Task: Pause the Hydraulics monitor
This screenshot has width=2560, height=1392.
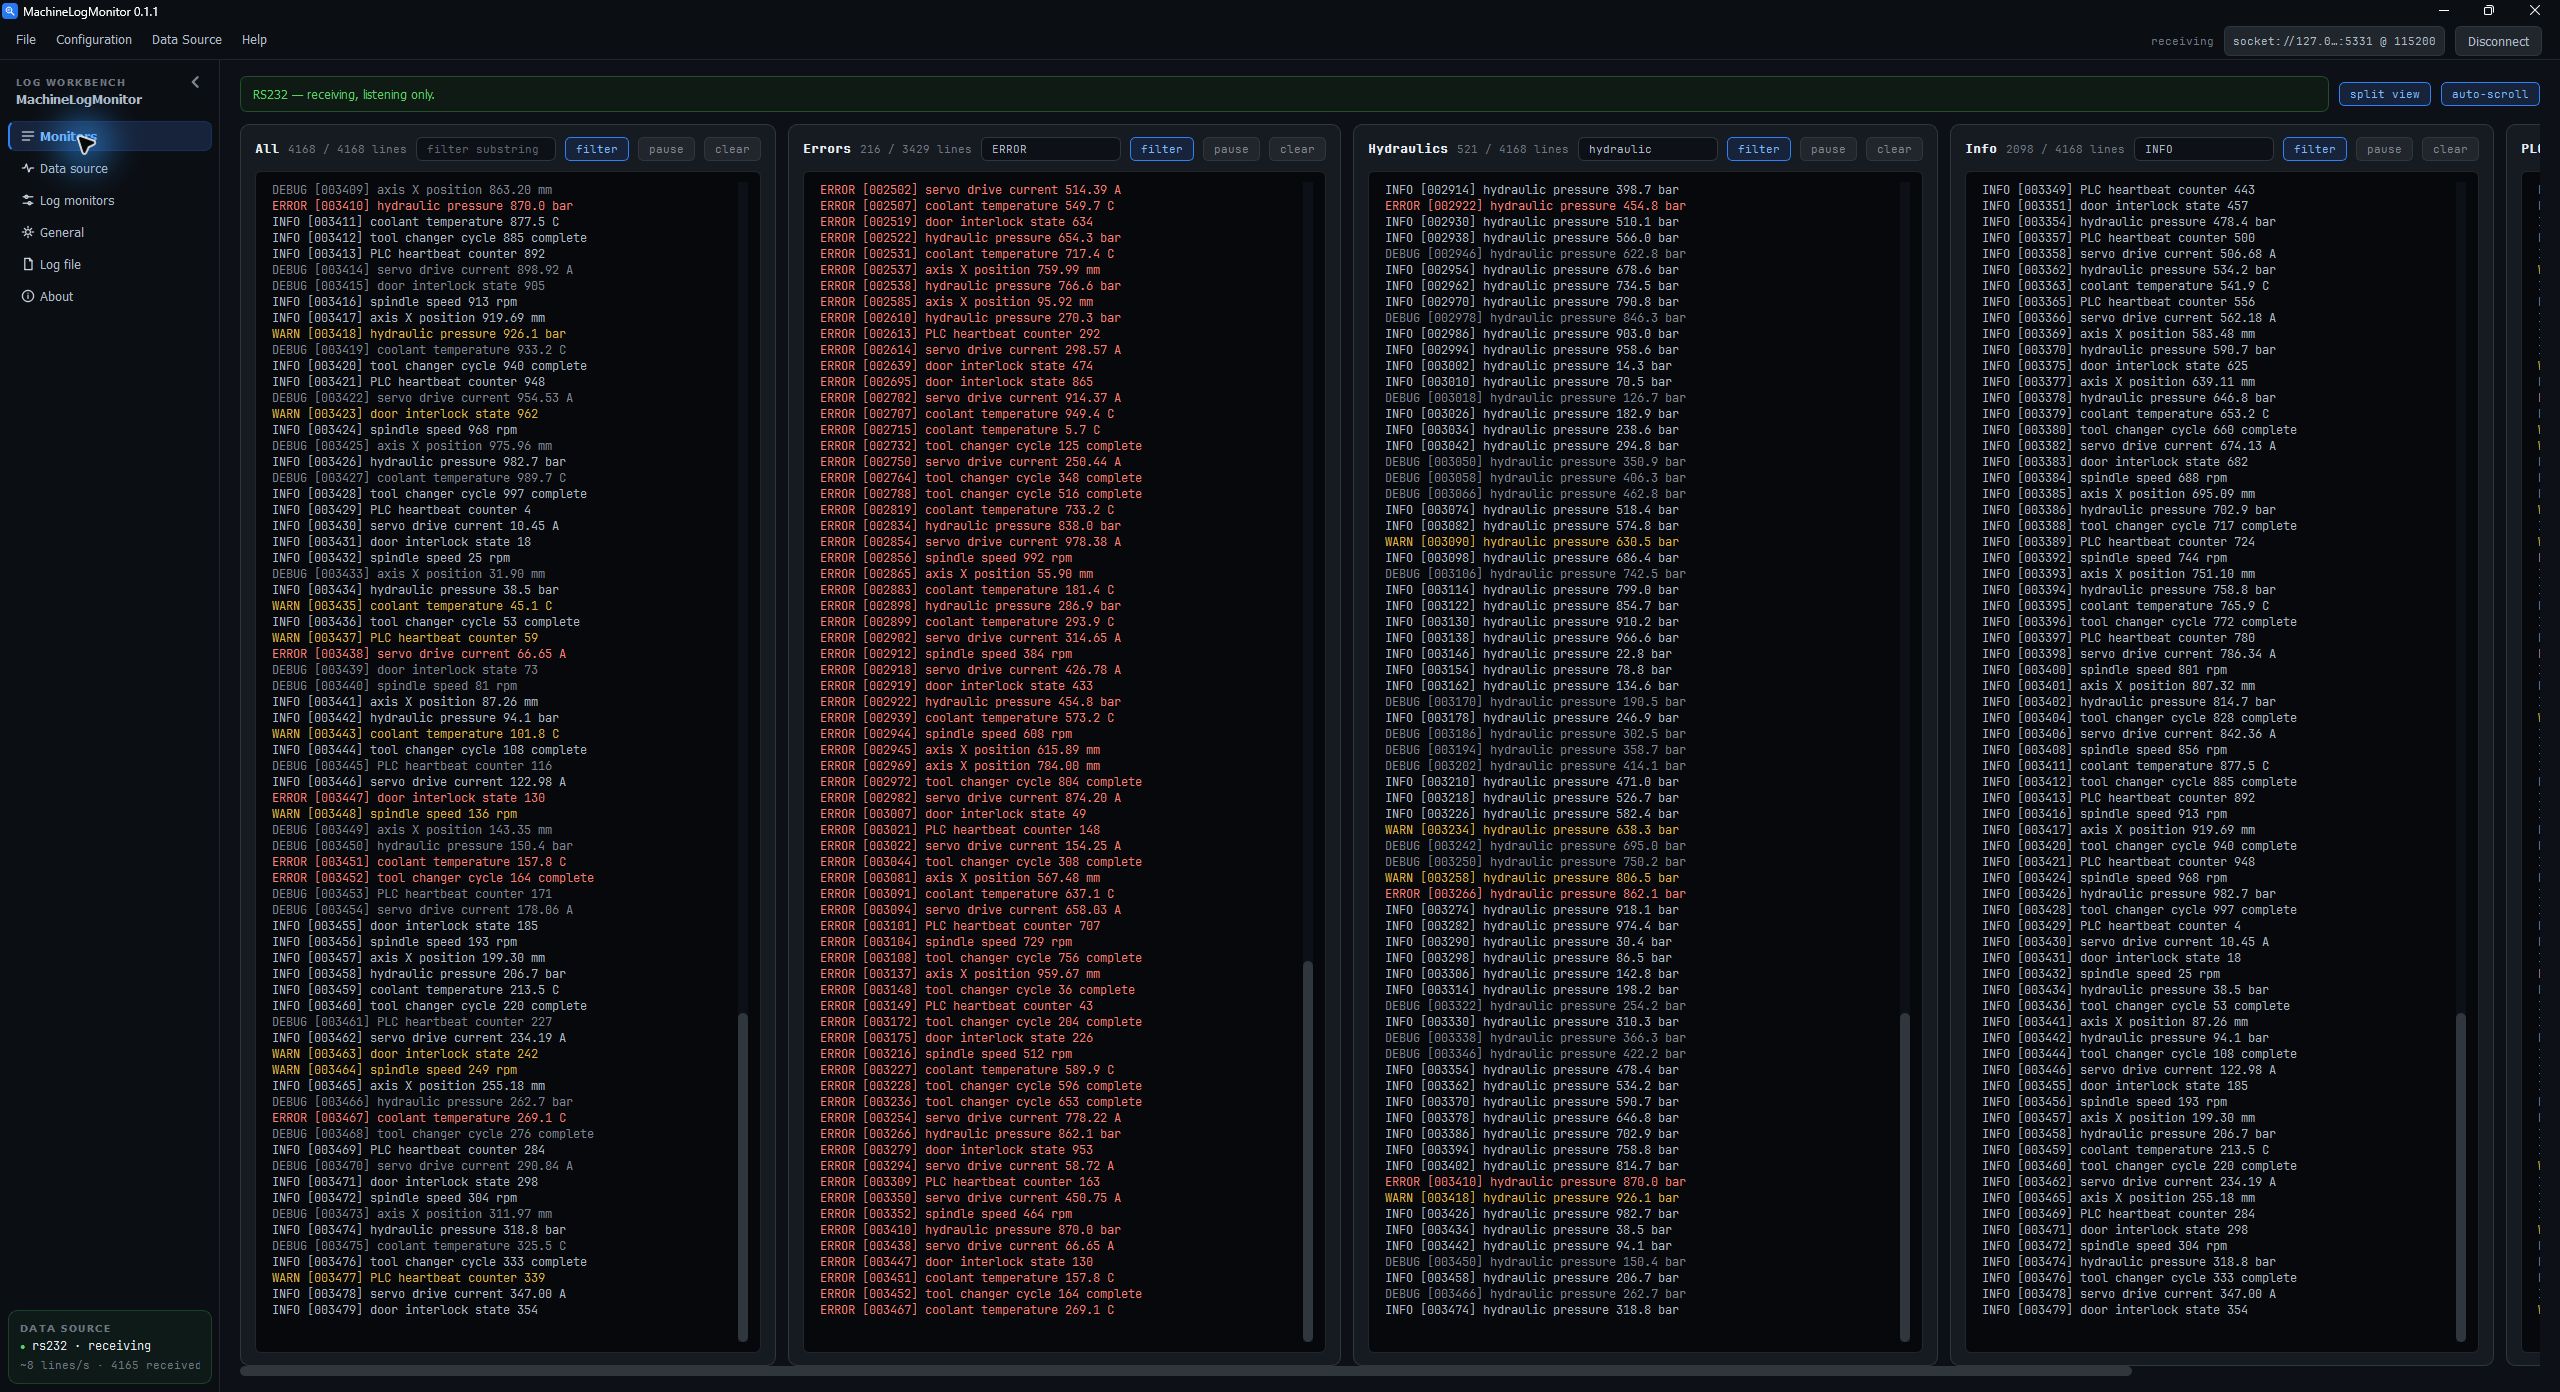Action: pyautogui.click(x=1828, y=149)
